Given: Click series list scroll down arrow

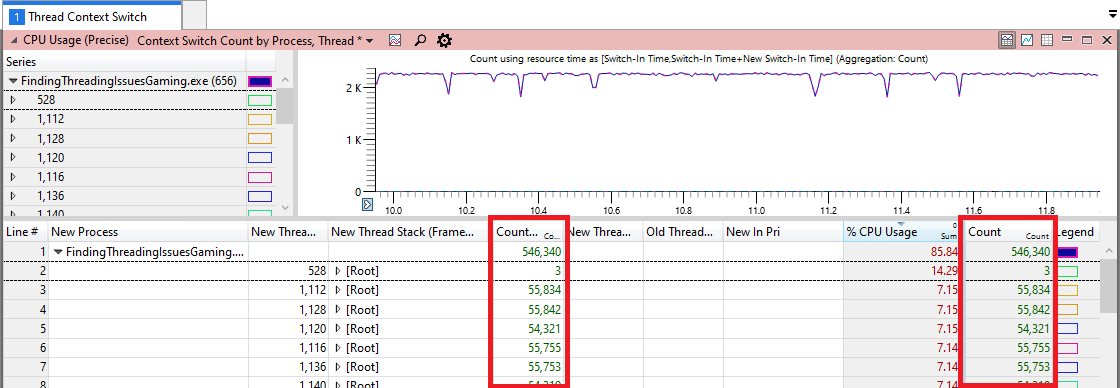Looking at the screenshot, I should coord(284,208).
